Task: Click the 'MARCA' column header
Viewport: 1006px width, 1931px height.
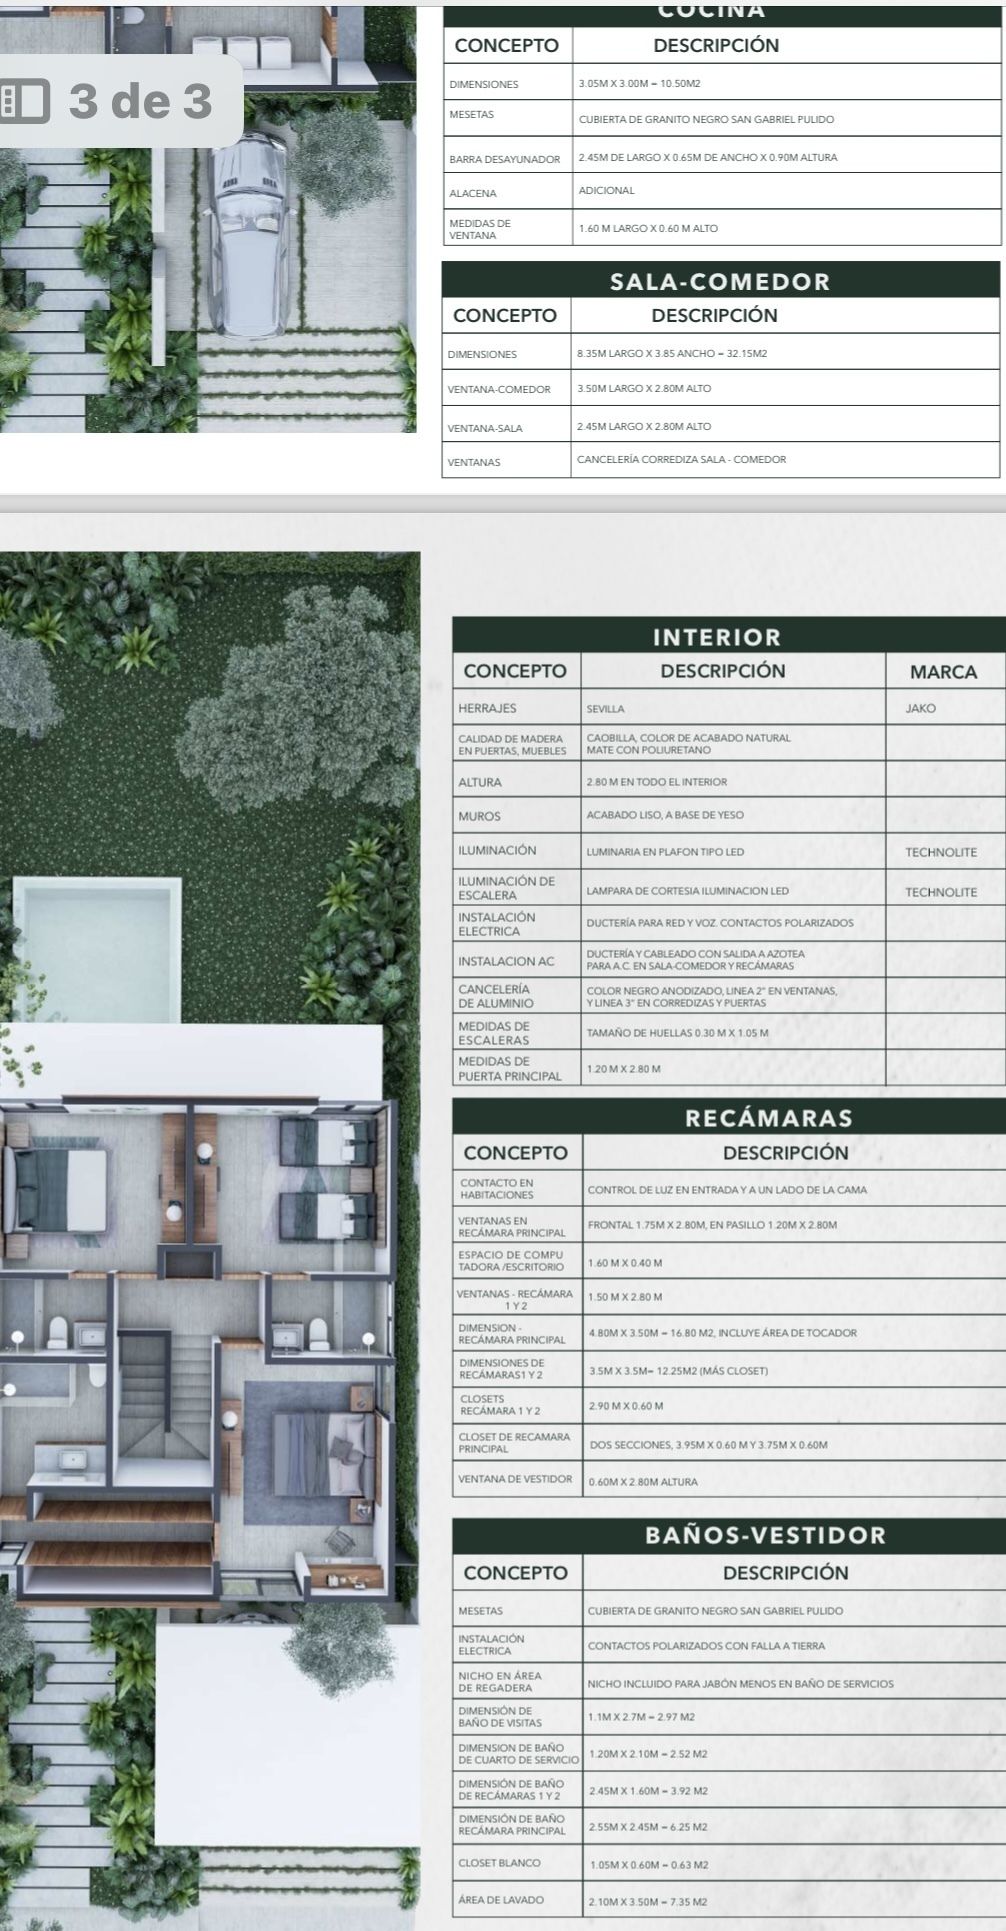Action: [943, 672]
